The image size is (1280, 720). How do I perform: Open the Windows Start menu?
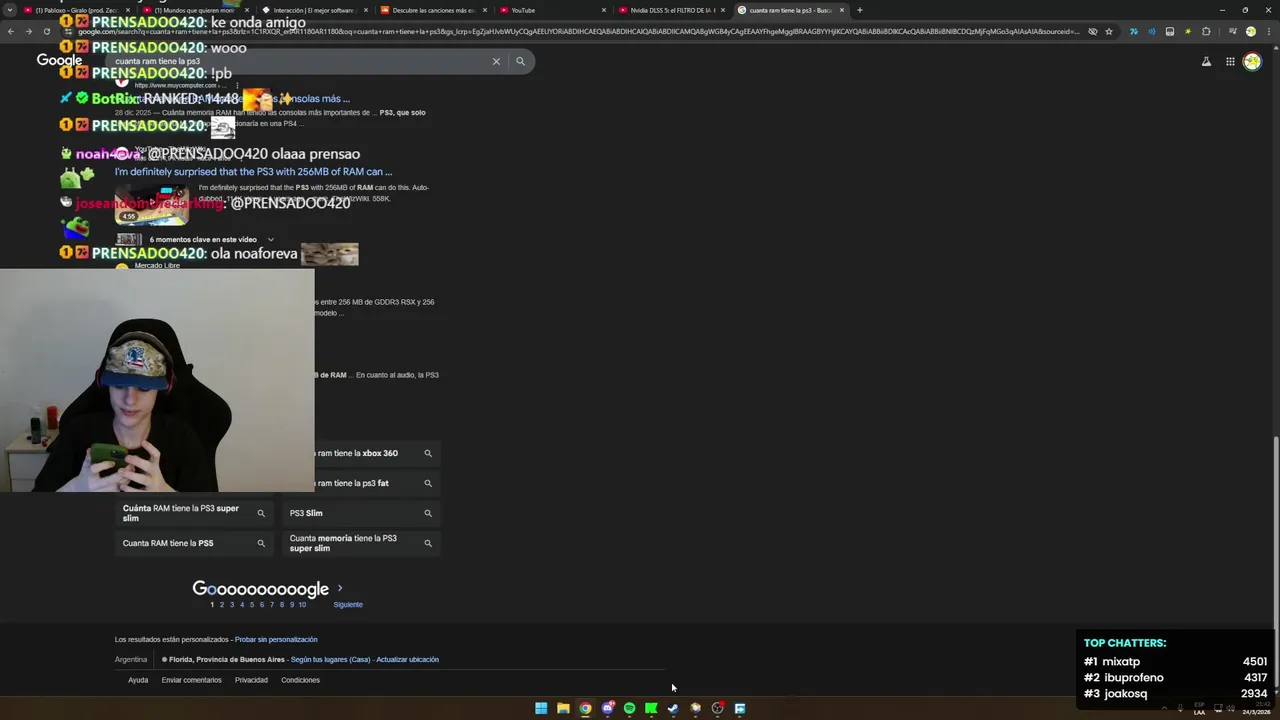point(541,708)
